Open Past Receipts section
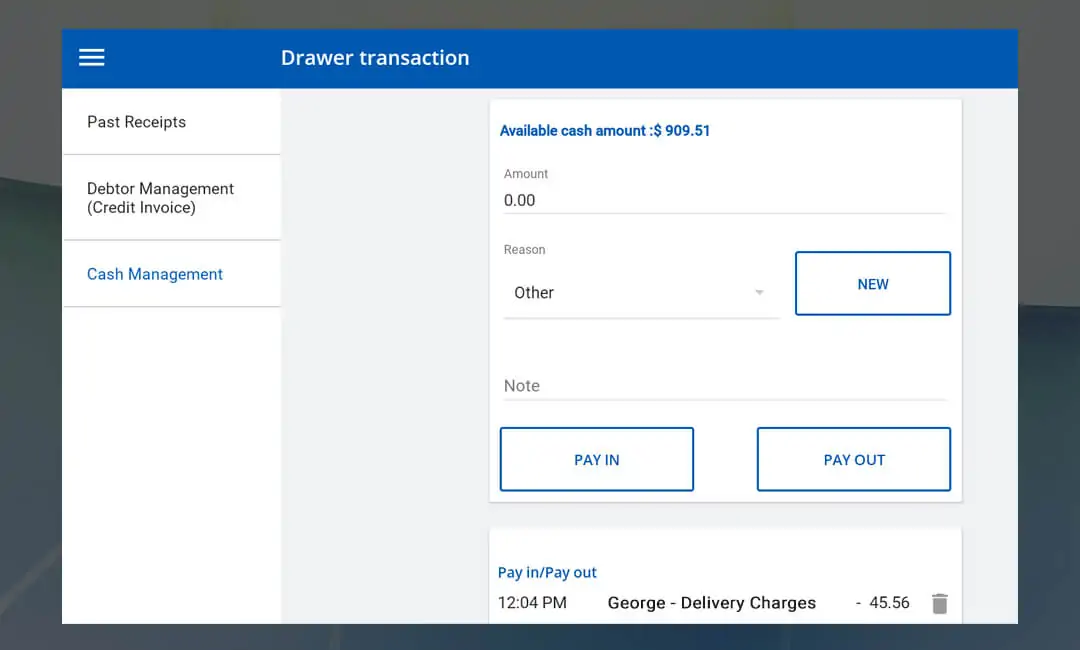 pos(137,122)
